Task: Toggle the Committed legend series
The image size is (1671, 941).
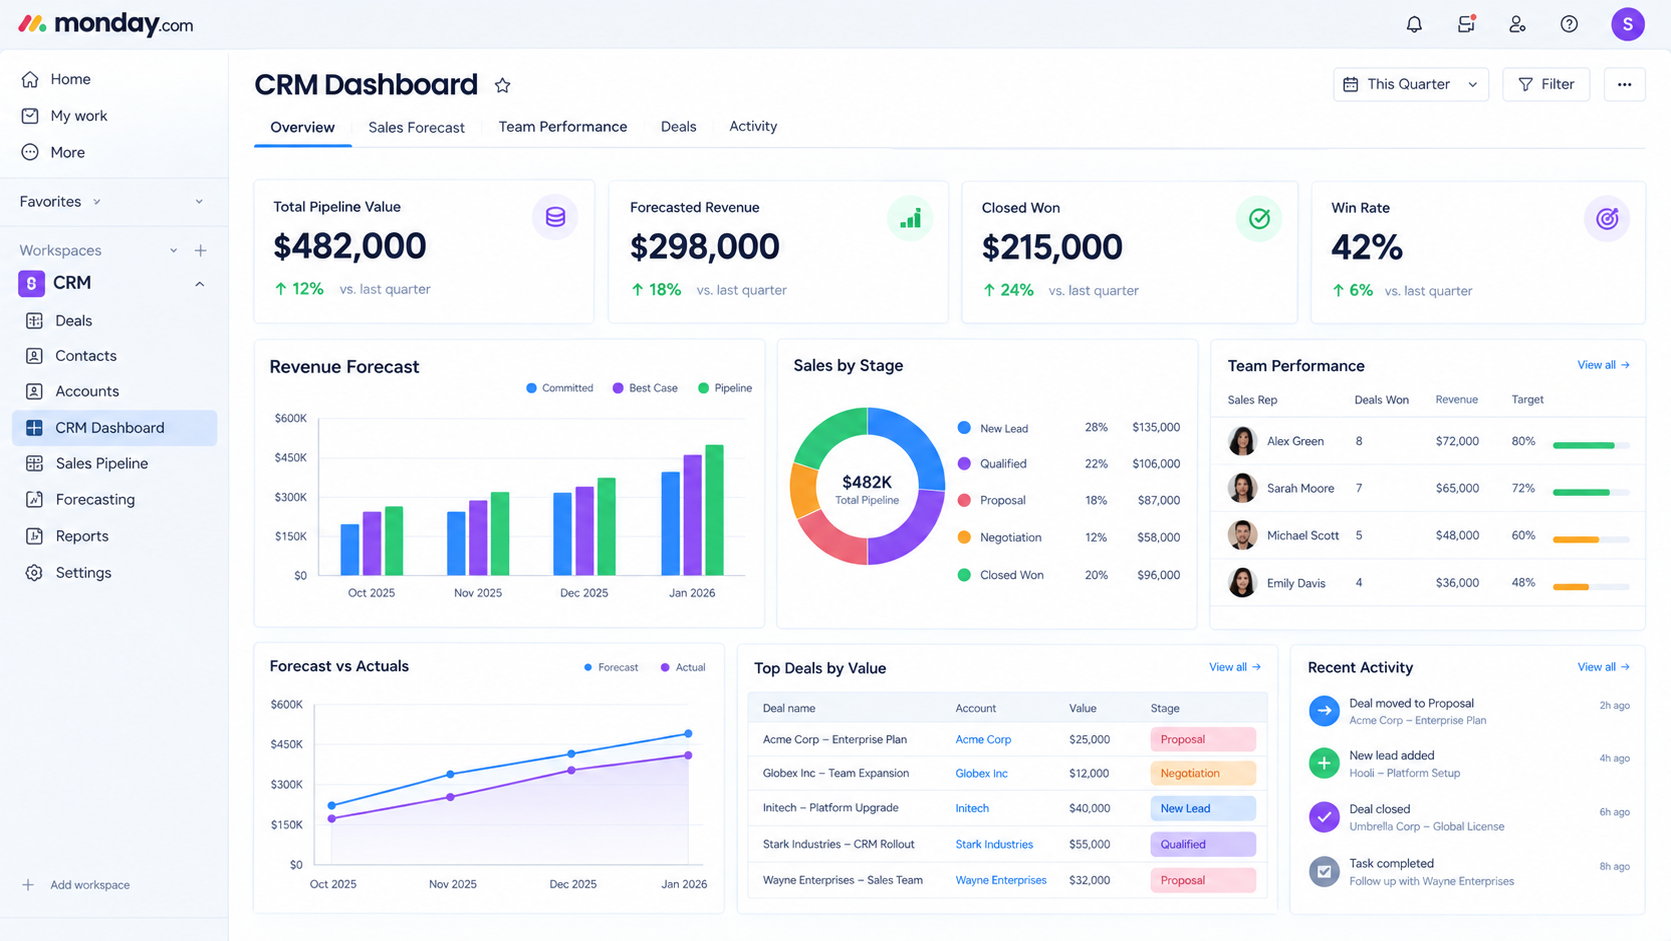Action: pyautogui.click(x=560, y=388)
